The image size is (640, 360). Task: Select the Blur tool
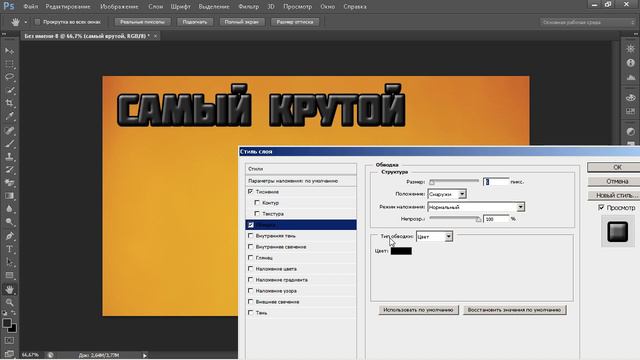9,209
